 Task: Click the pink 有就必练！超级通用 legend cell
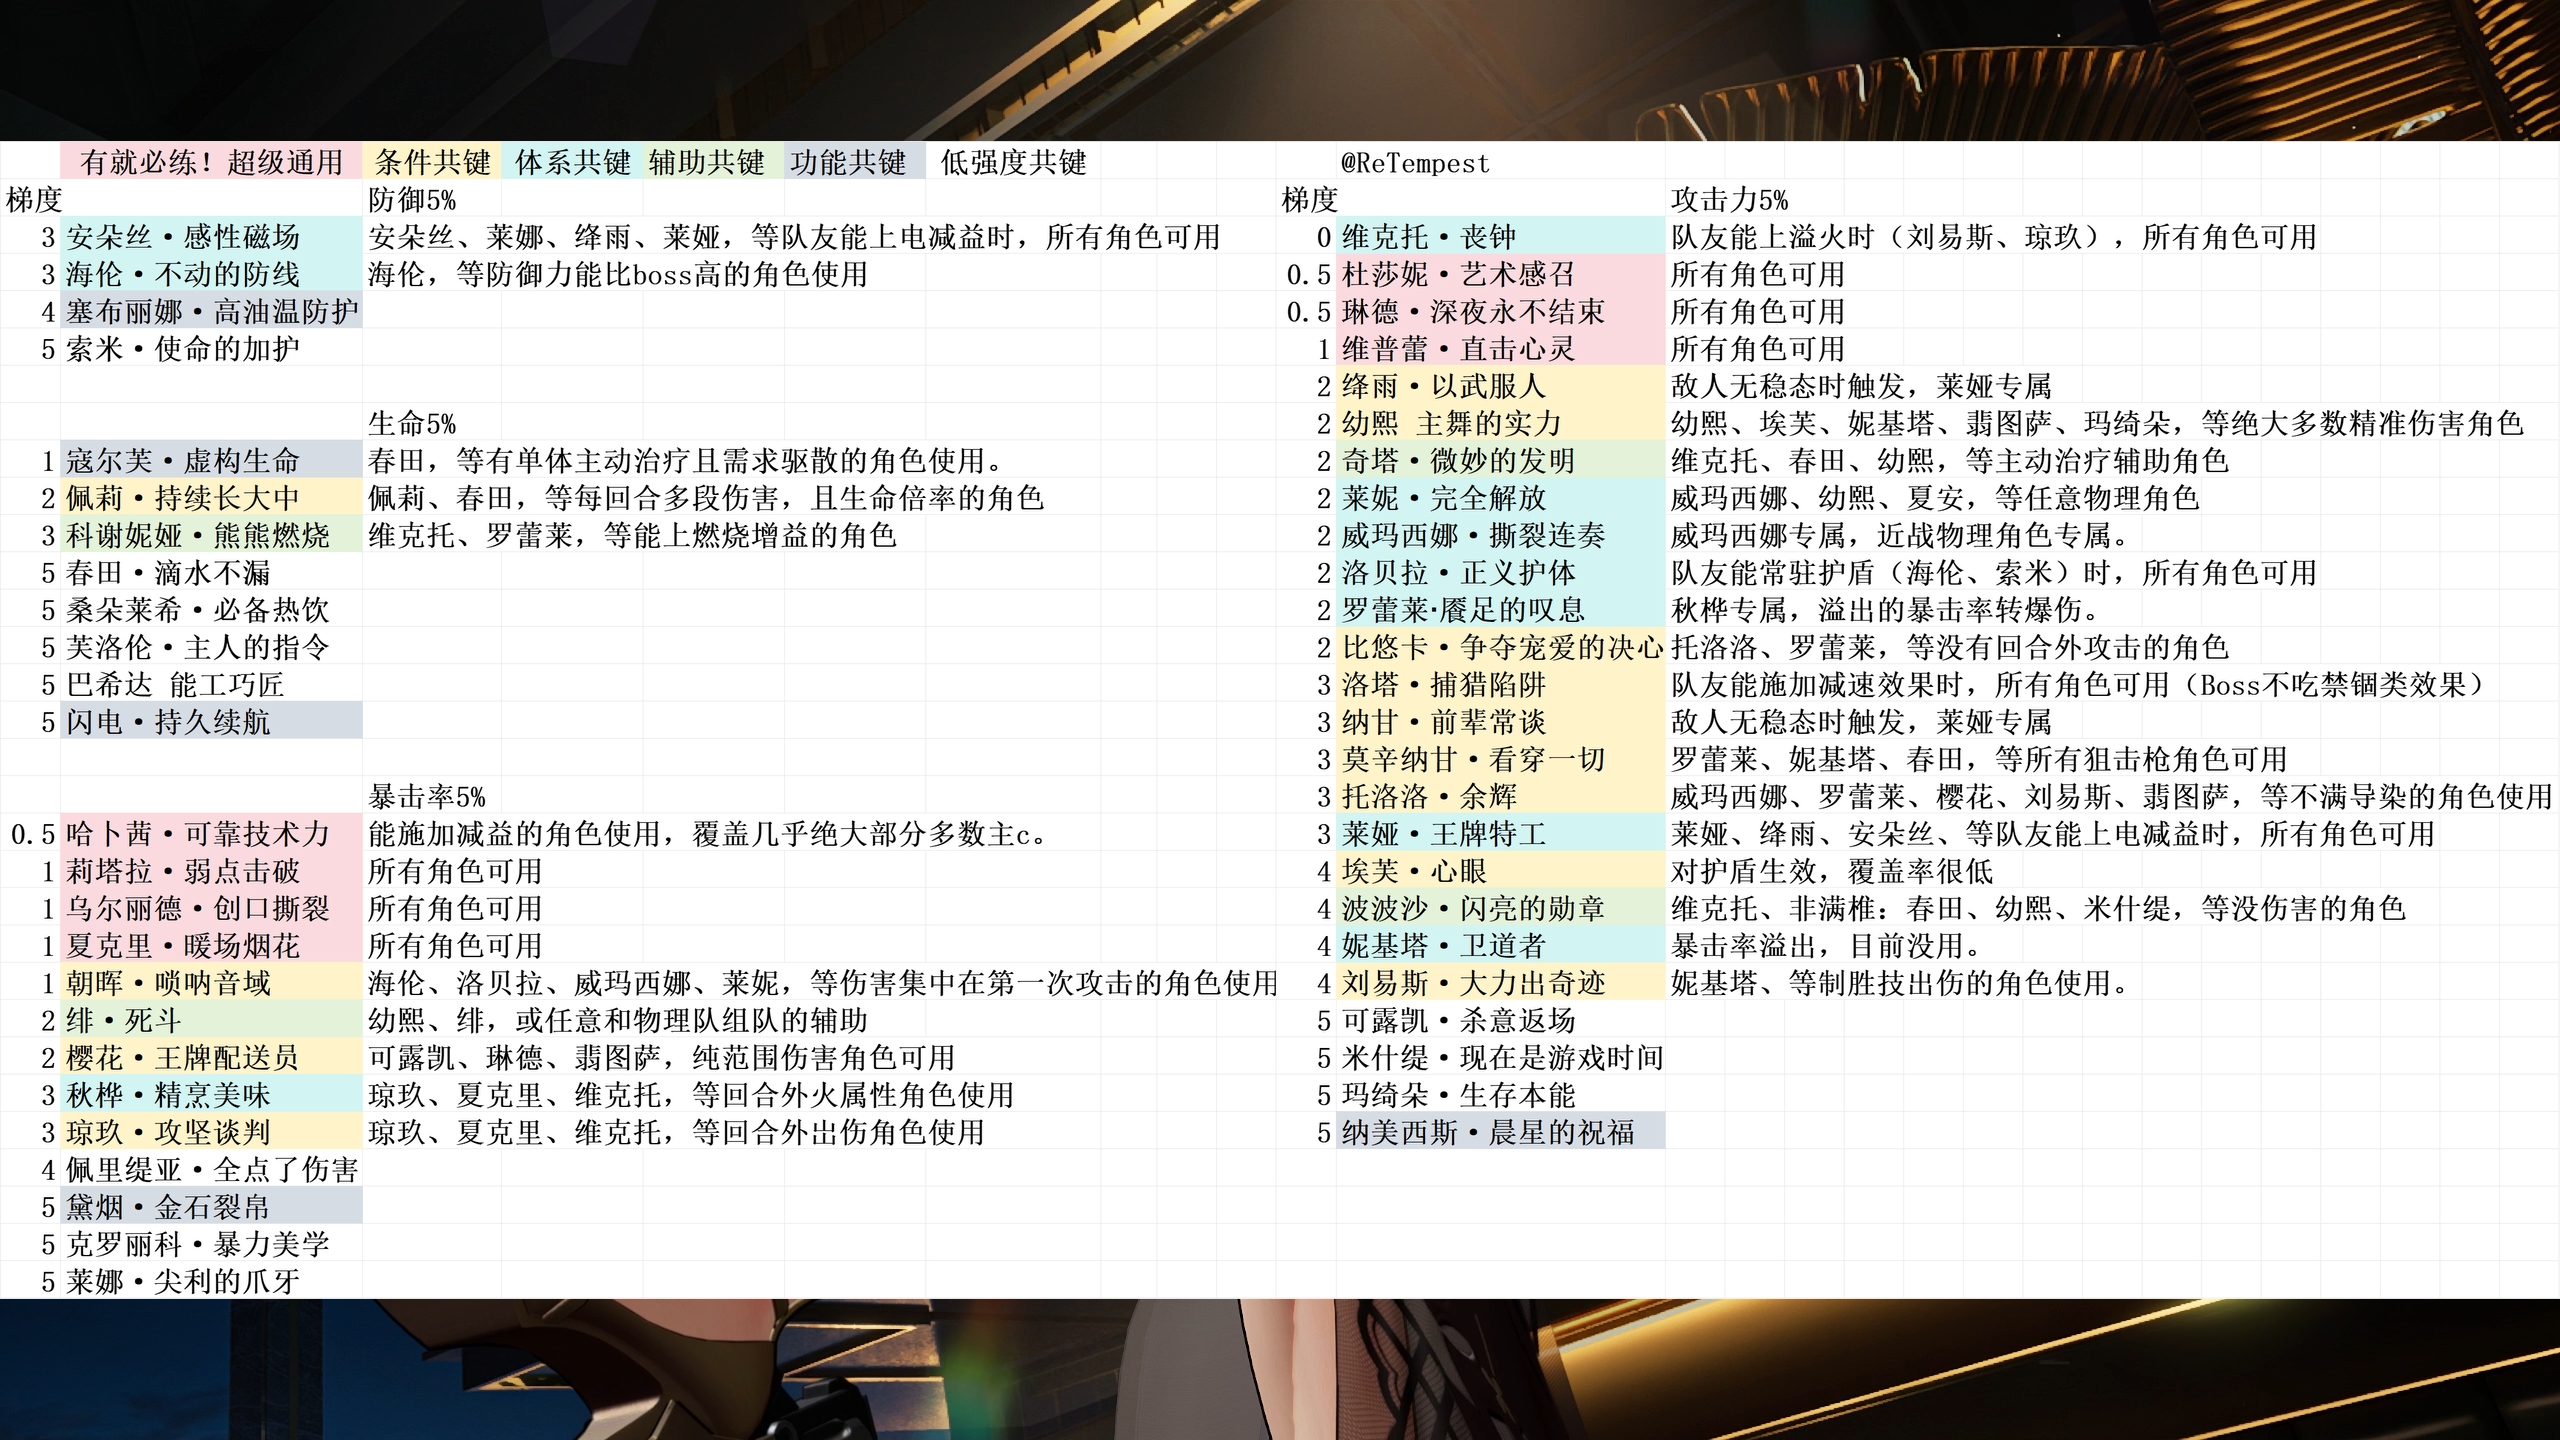(x=211, y=162)
